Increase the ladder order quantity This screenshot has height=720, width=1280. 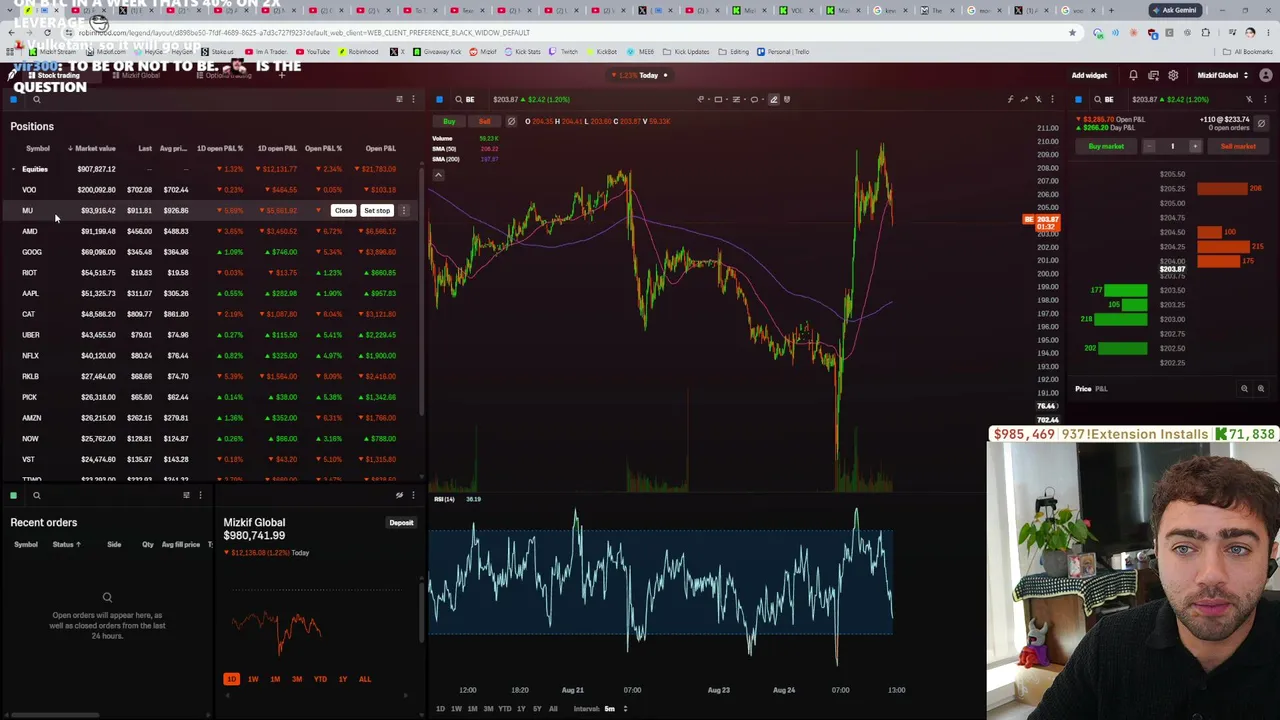coord(1195,146)
